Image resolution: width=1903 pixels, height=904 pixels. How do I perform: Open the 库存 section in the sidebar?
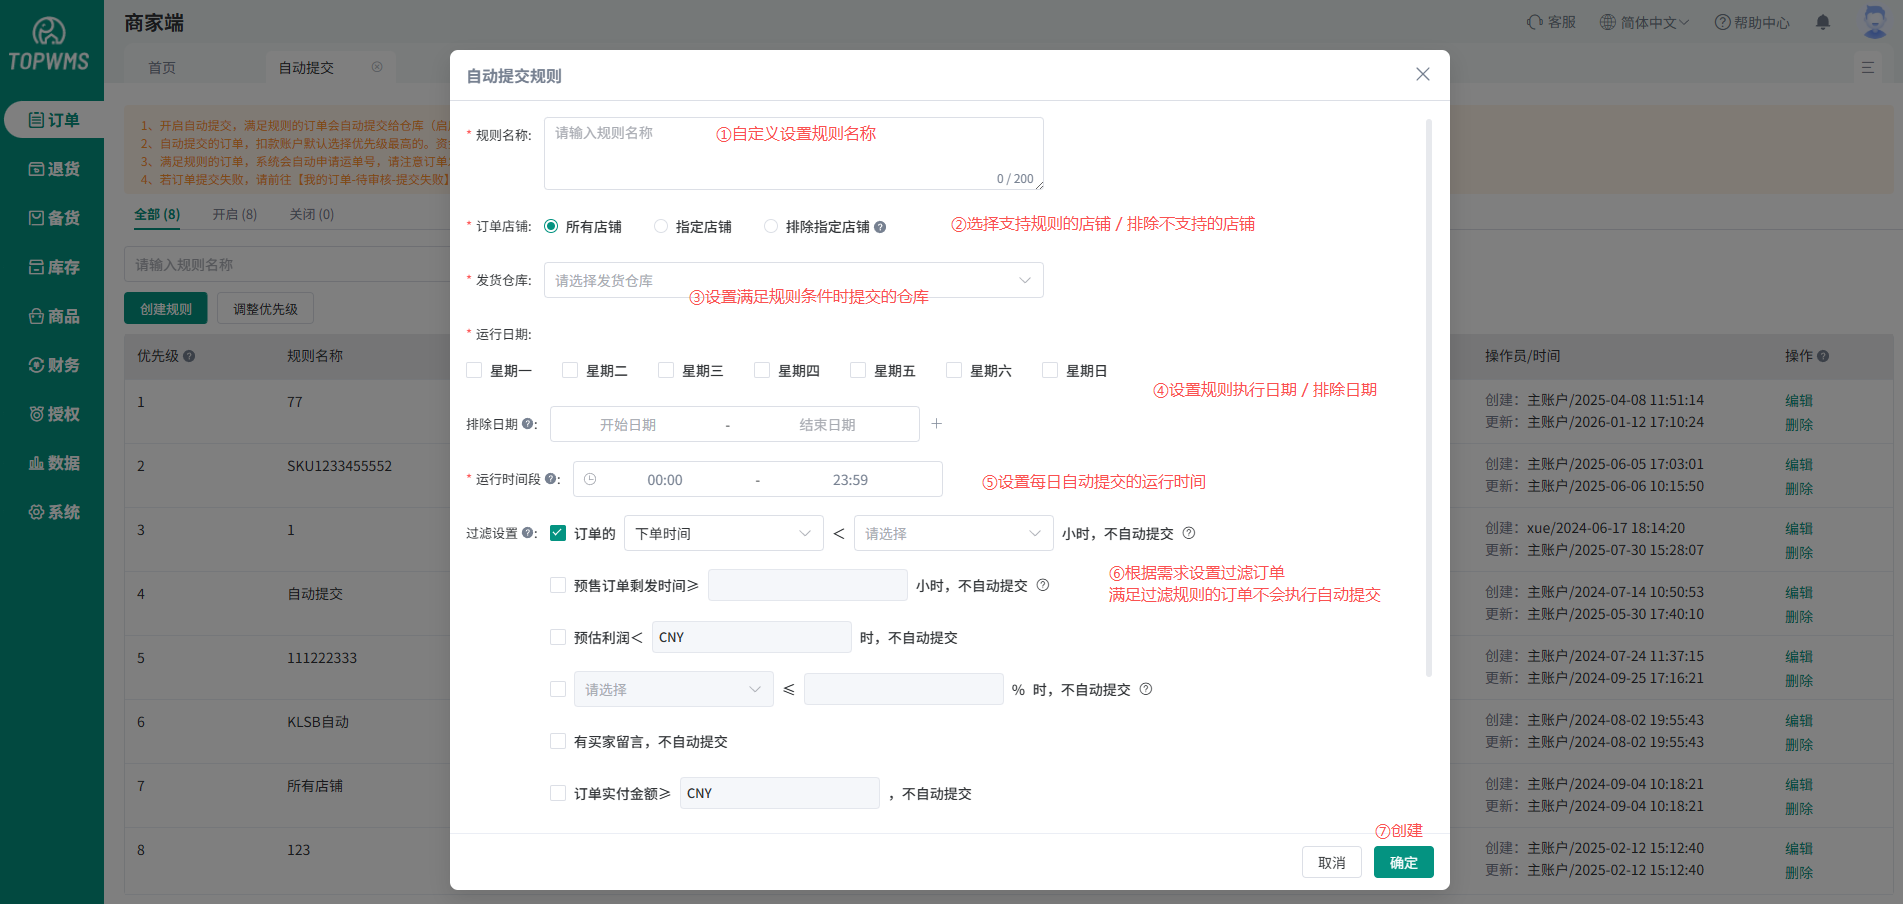tap(54, 266)
